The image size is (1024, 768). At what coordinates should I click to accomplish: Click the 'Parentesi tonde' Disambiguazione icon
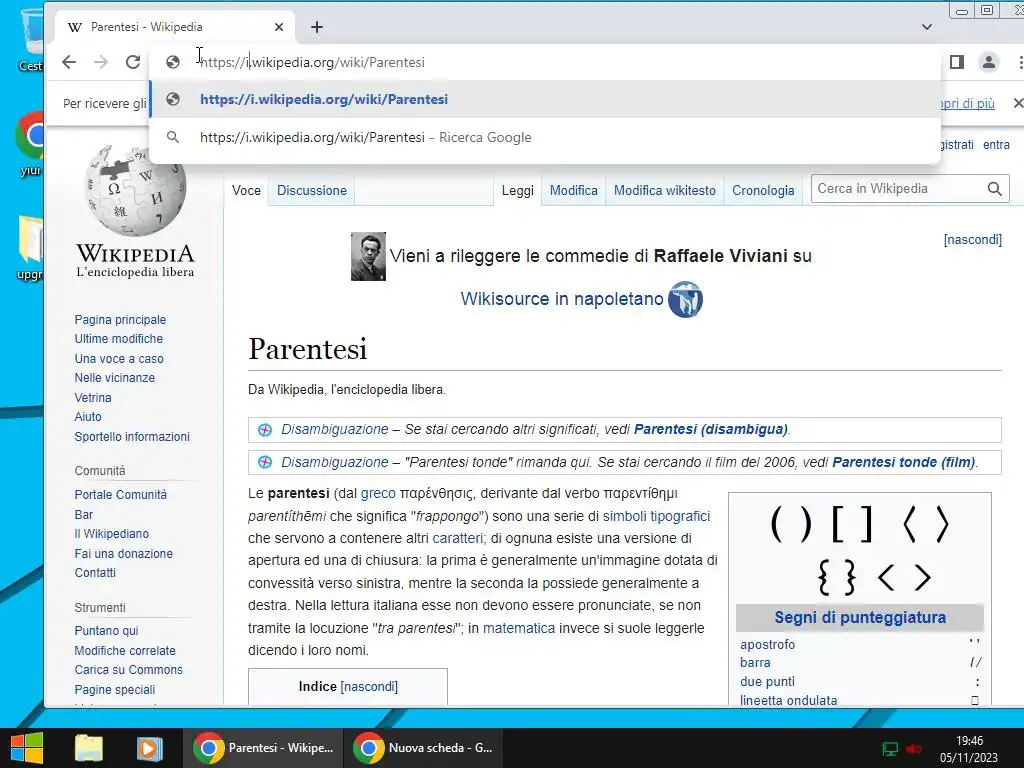(264, 462)
